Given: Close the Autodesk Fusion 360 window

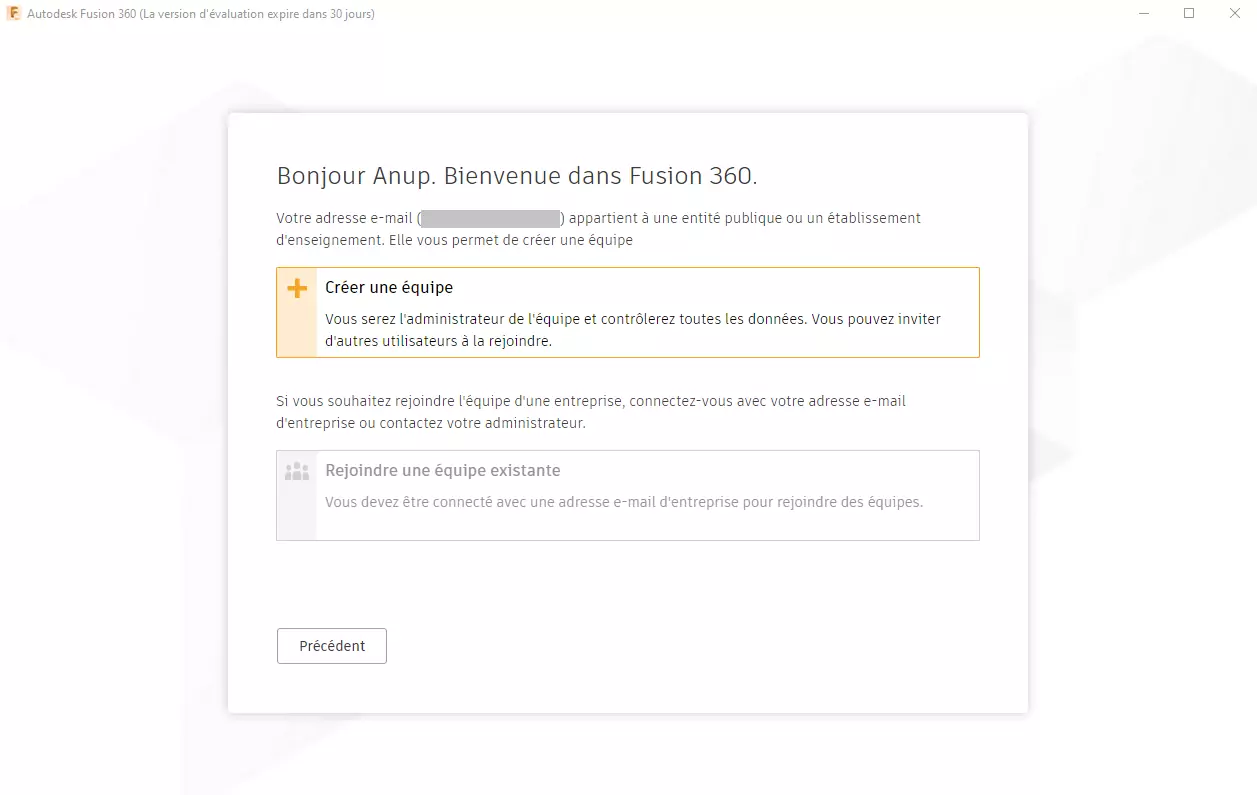Looking at the screenshot, I should pos(1234,14).
